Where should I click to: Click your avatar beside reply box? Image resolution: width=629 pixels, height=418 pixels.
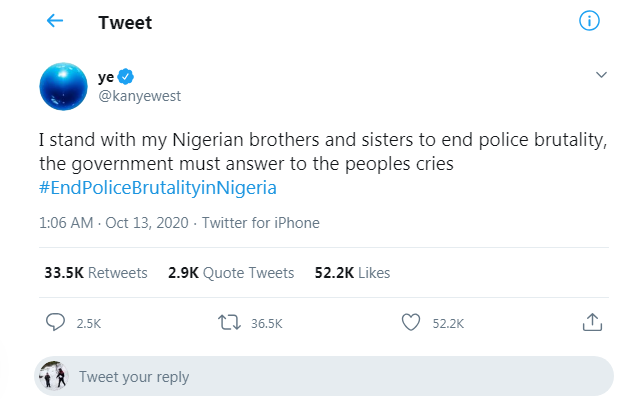52,377
